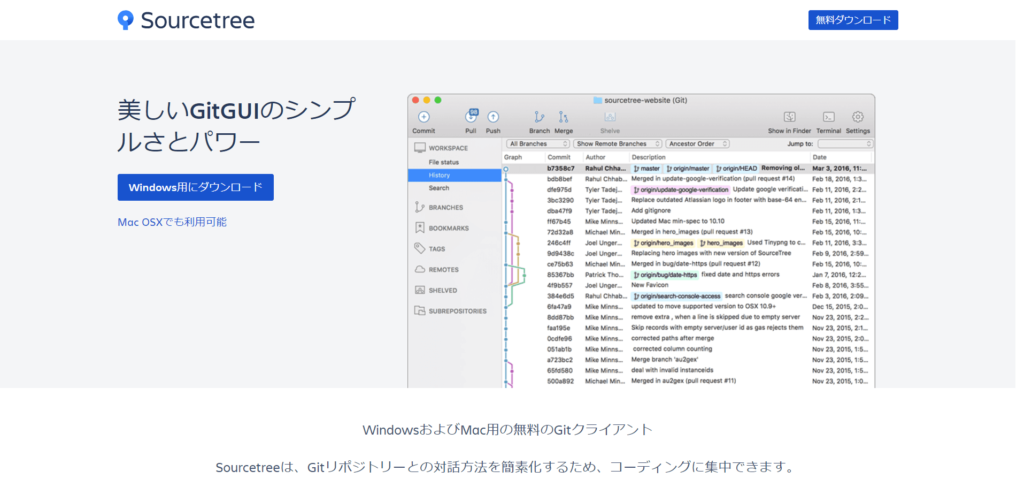Image resolution: width=1024 pixels, height=479 pixels.
Task: Click the Sourcetree app screenshot image
Action: pos(641,241)
